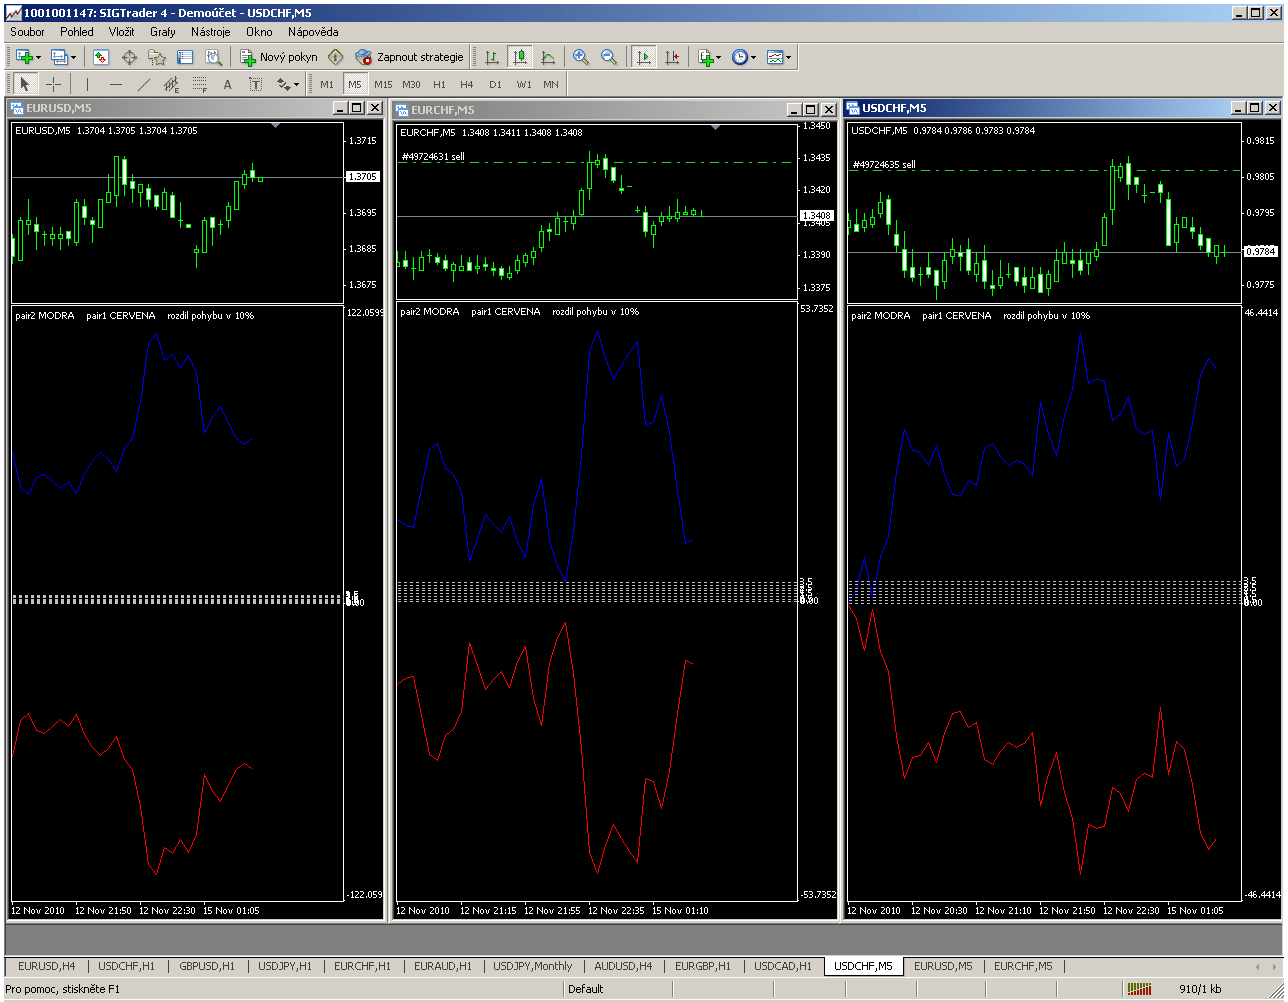
Task: Open the Vložit menu
Action: 122,31
